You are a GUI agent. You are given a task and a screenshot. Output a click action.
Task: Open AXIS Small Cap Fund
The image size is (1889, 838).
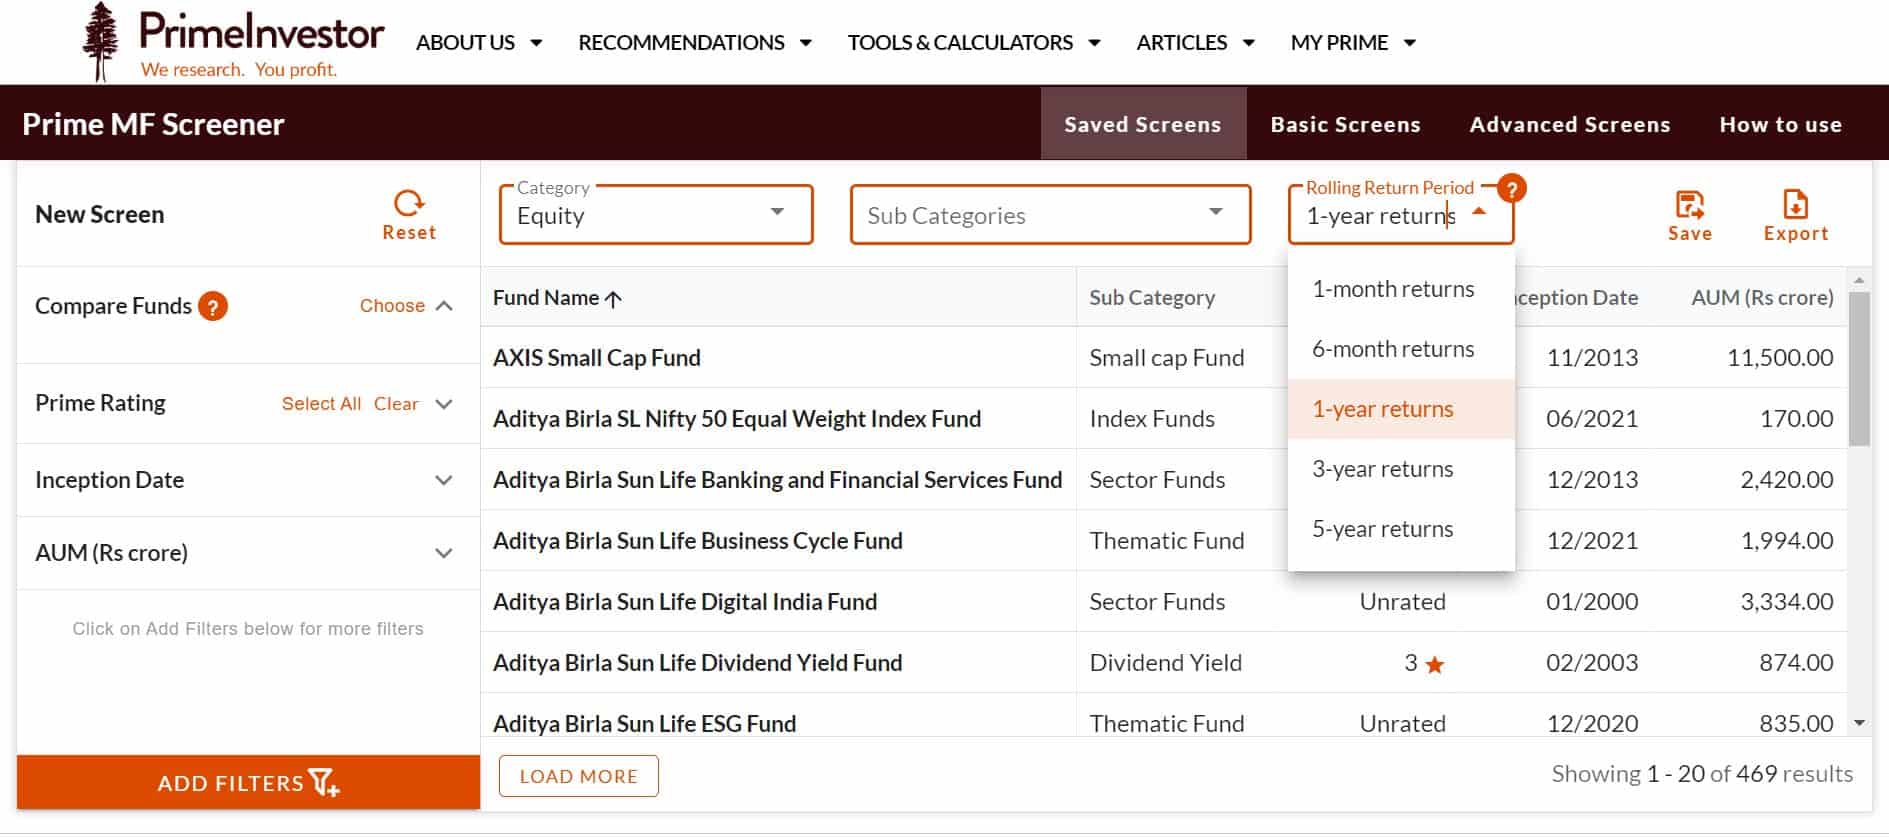coord(596,358)
